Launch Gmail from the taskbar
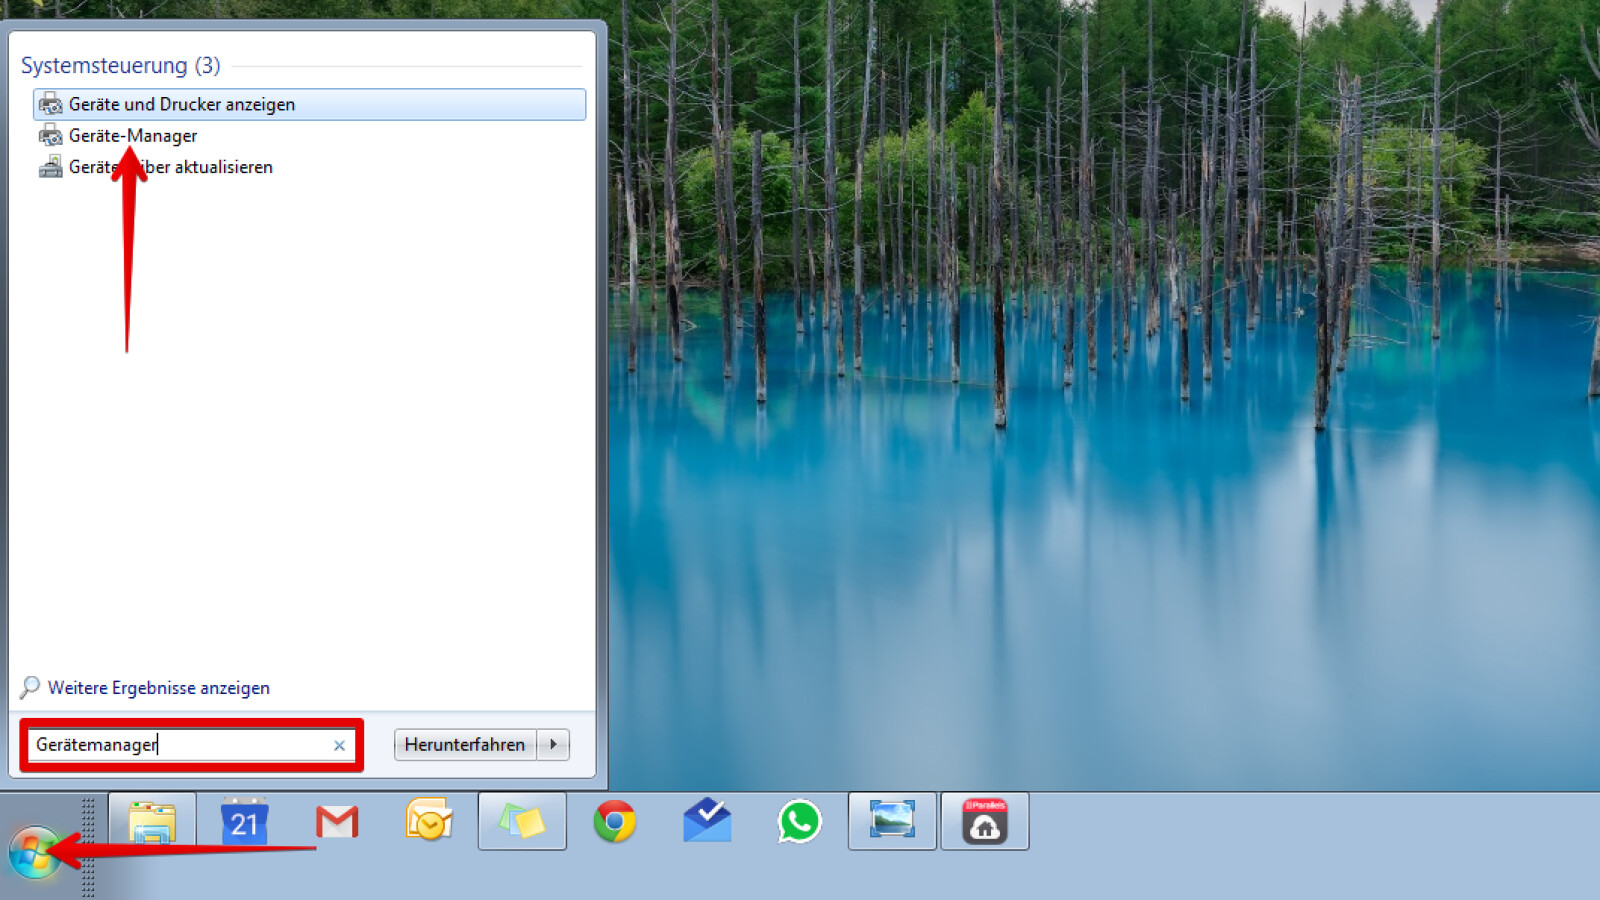Image resolution: width=1600 pixels, height=900 pixels. click(x=337, y=822)
